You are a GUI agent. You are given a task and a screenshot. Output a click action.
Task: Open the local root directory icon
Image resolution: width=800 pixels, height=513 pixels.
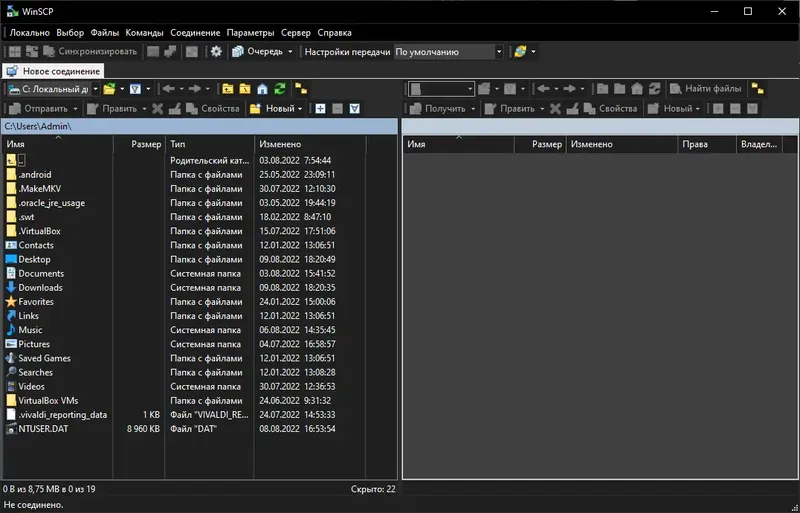coord(245,89)
